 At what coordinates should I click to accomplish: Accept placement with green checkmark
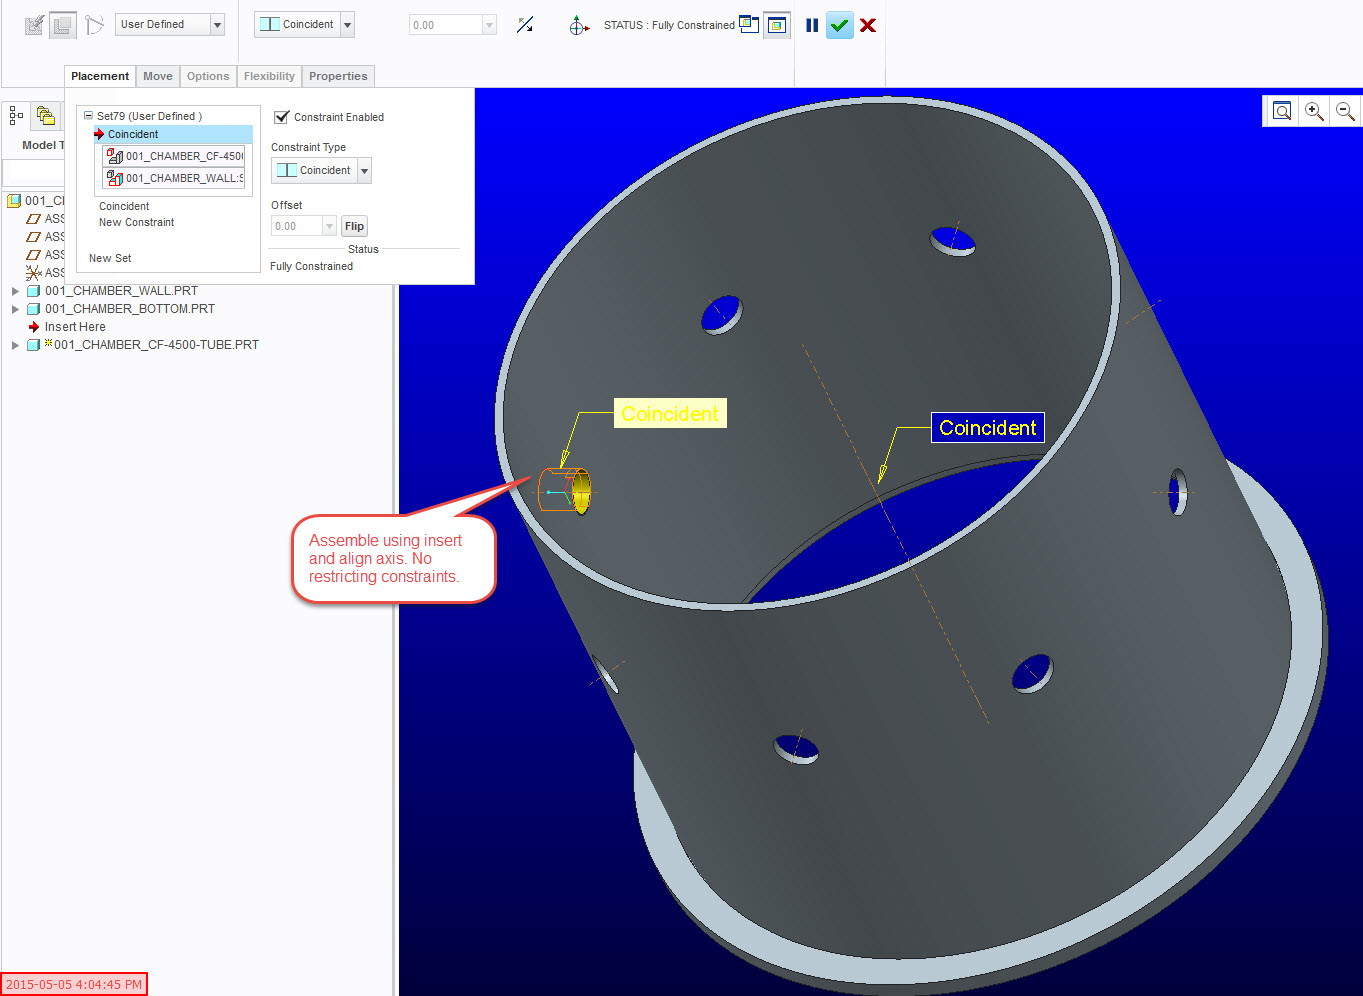click(x=840, y=25)
